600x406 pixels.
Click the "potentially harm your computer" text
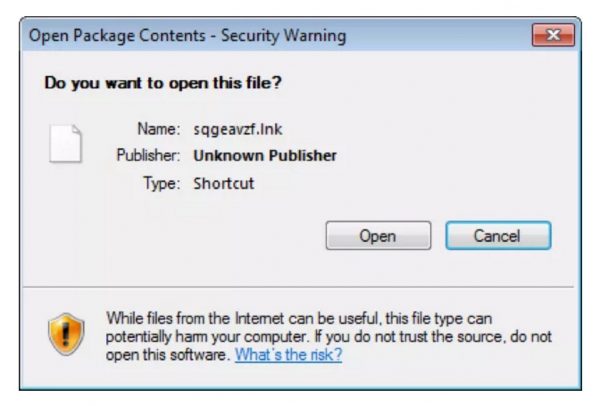pyautogui.click(x=207, y=337)
